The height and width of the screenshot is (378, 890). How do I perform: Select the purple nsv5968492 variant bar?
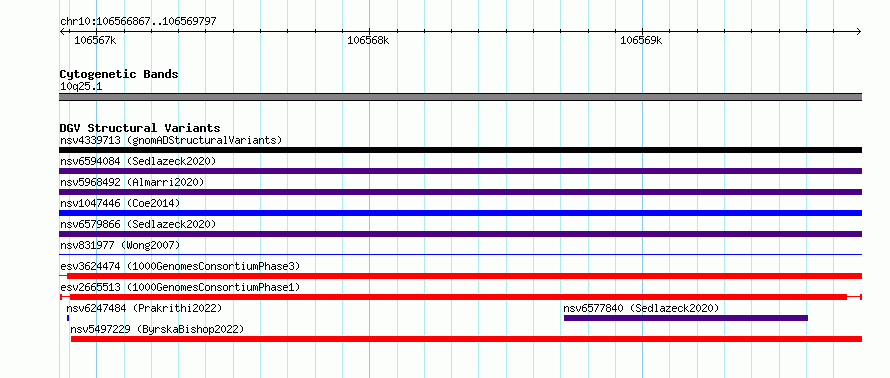point(460,192)
